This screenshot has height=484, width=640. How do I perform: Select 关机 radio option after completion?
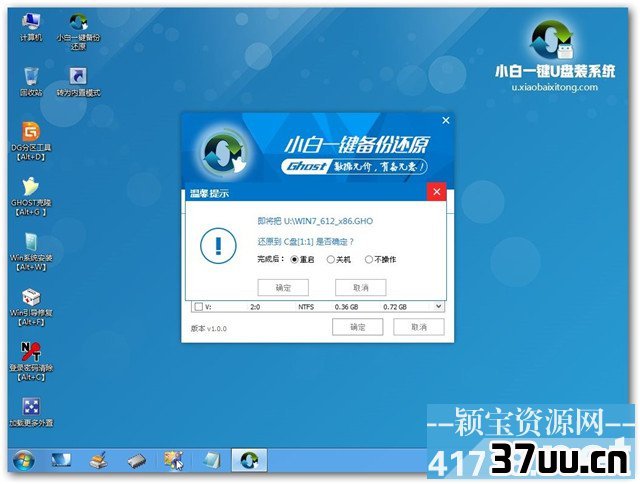339,260
